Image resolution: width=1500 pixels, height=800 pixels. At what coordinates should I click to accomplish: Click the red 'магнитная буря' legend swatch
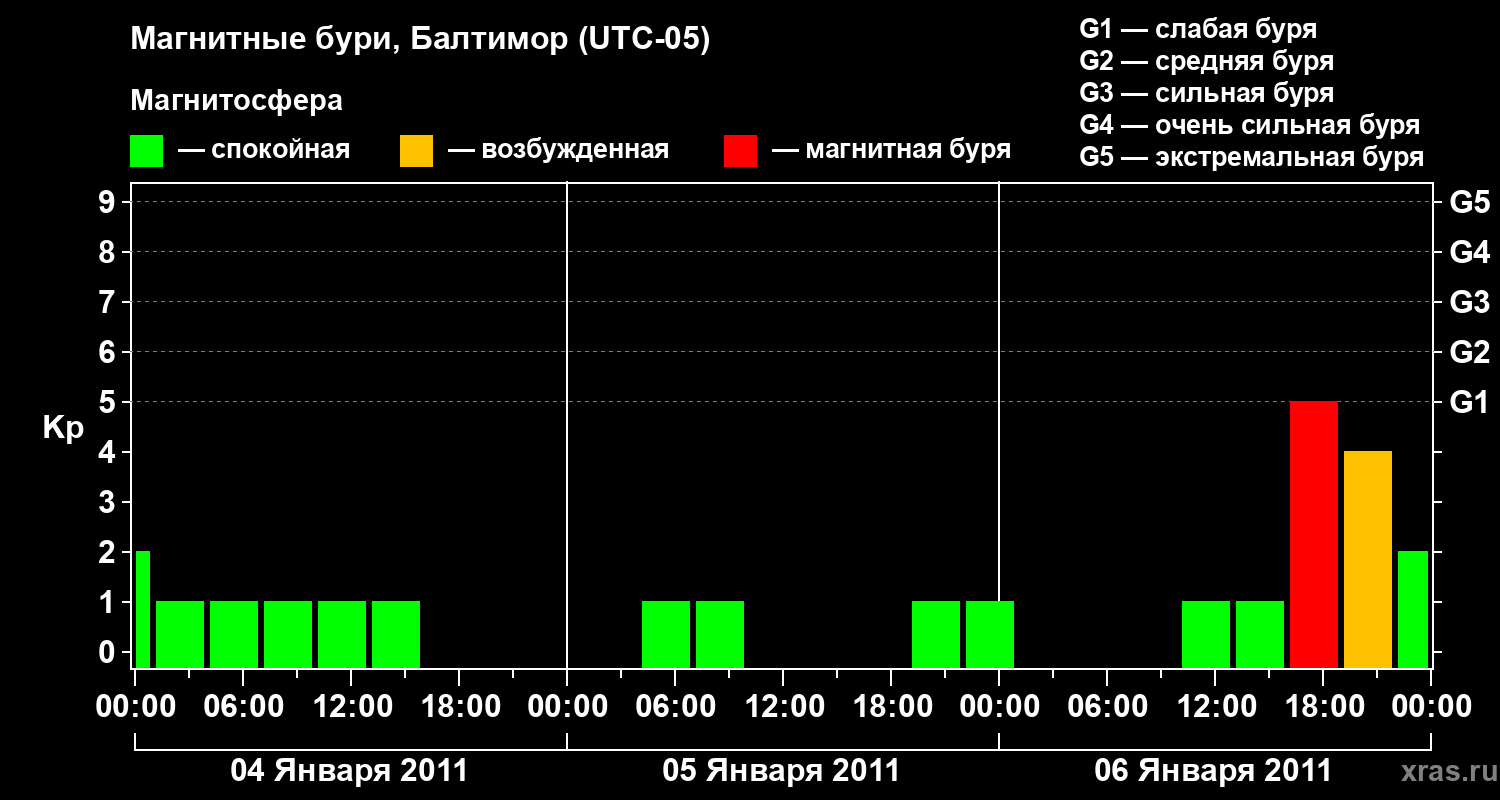click(740, 151)
